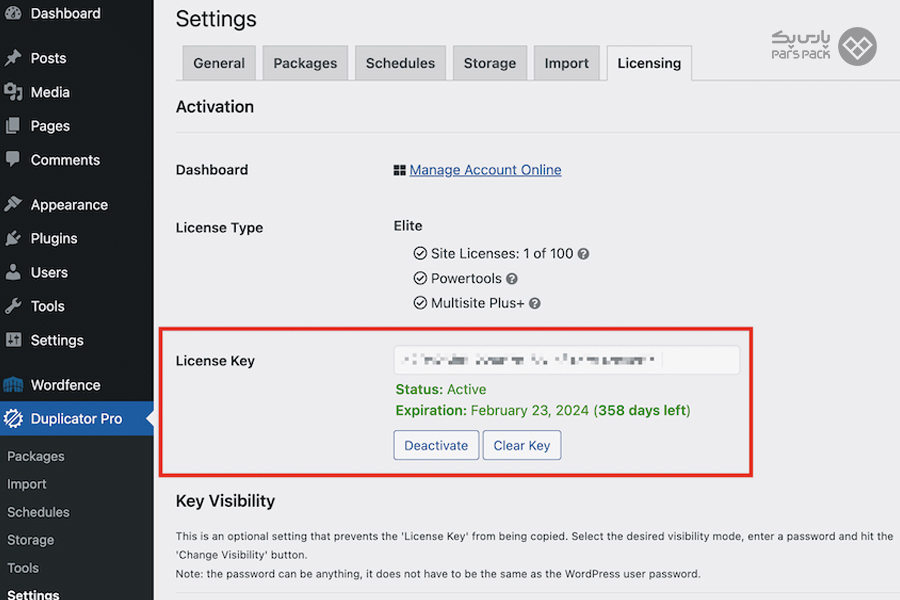
Task: Click the Users person icon
Action: [13, 272]
